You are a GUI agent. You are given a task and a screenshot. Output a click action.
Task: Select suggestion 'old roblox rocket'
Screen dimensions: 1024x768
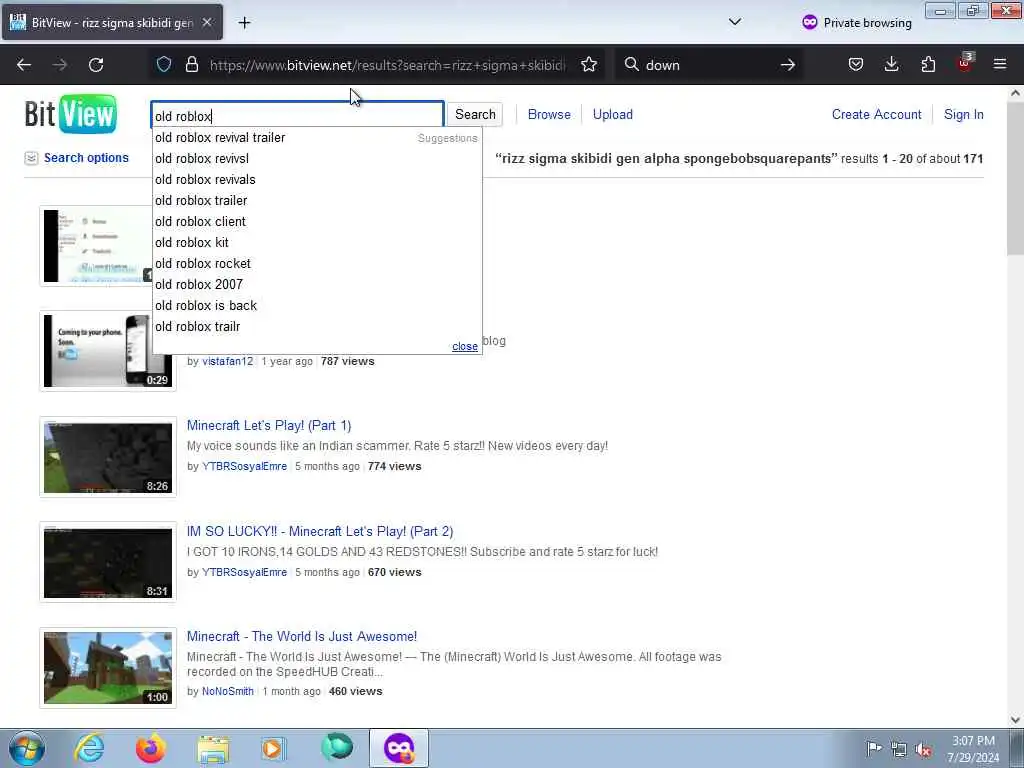click(x=202, y=263)
